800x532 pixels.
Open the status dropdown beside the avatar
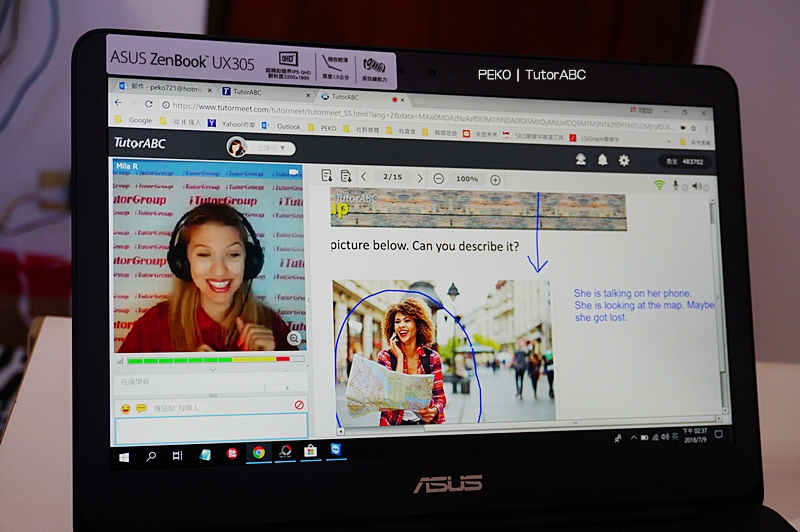tap(270, 148)
